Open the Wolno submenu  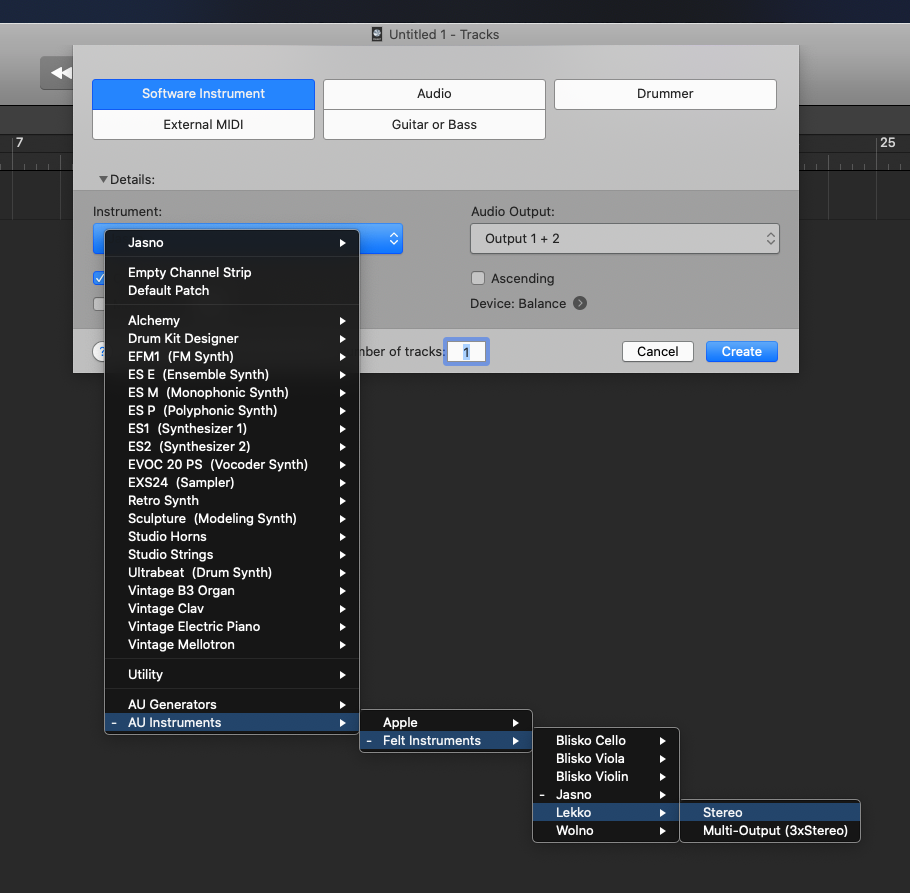click(x=606, y=830)
